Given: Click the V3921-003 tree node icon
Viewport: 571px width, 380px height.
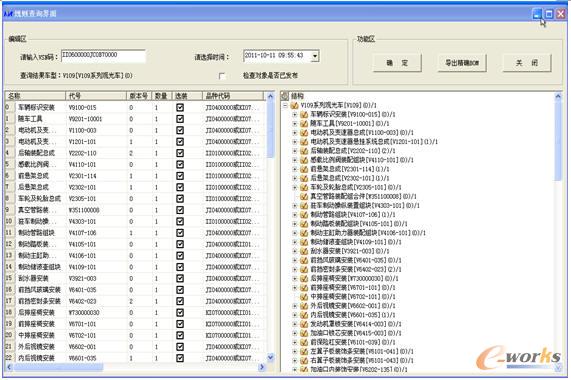Looking at the screenshot, I should pyautogui.click(x=304, y=251).
